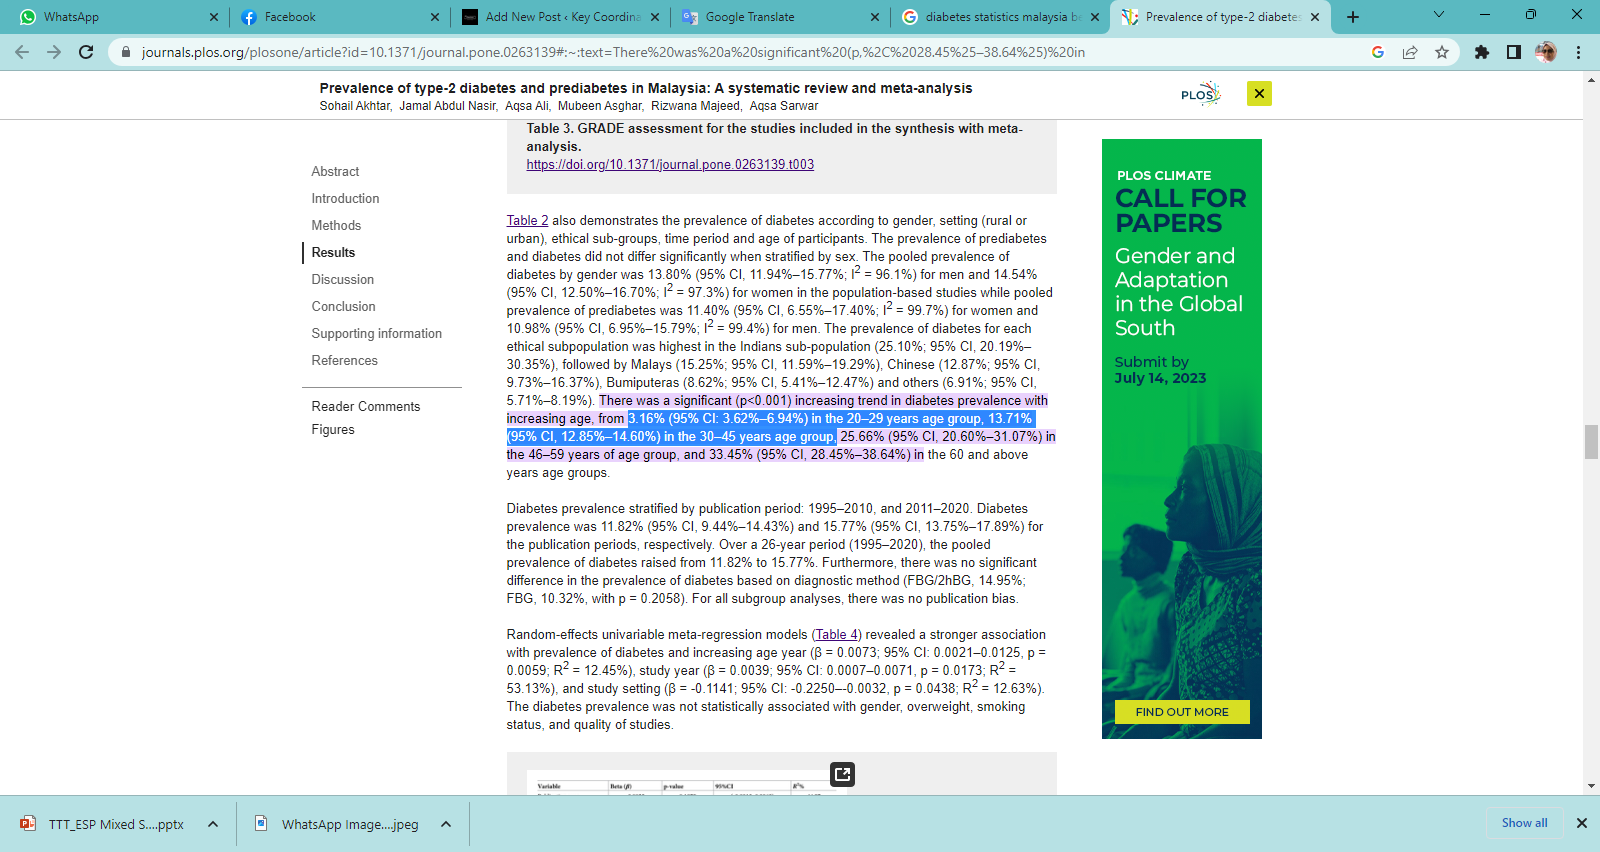
Task: Open a new browser tab
Action: [1353, 17]
